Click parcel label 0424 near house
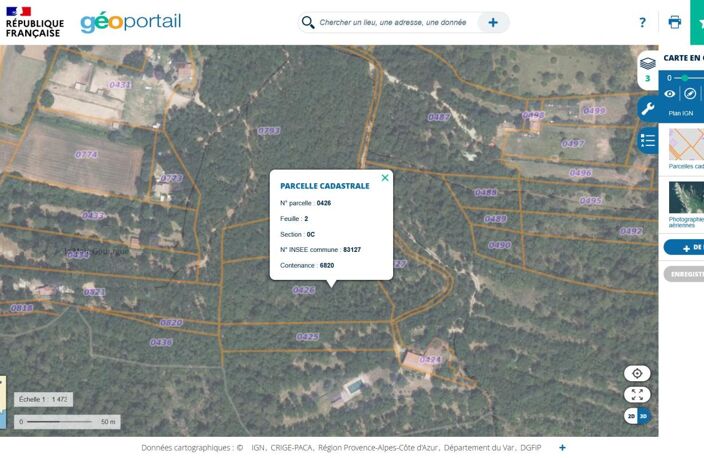704x458 pixels. (x=430, y=359)
